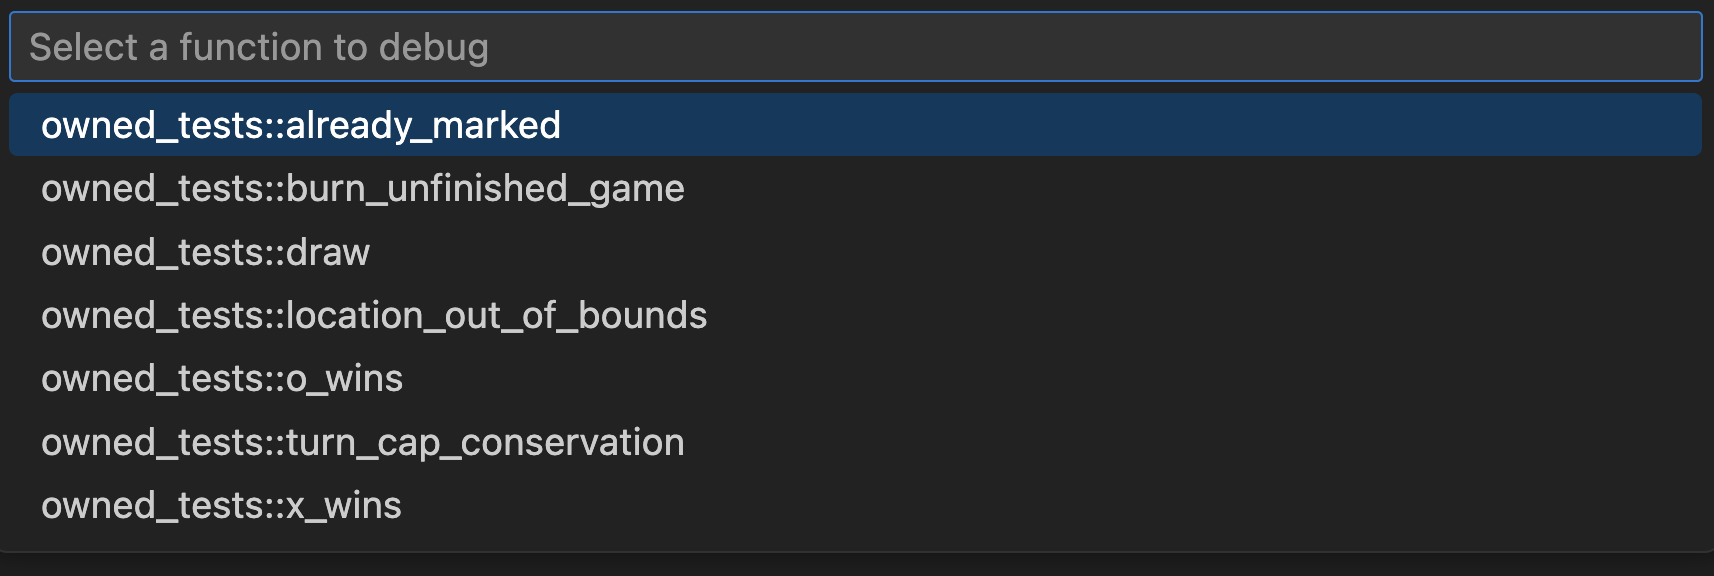The width and height of the screenshot is (1714, 576).
Task: Select owned_tests::location_out_of_bounds function
Action: (374, 315)
